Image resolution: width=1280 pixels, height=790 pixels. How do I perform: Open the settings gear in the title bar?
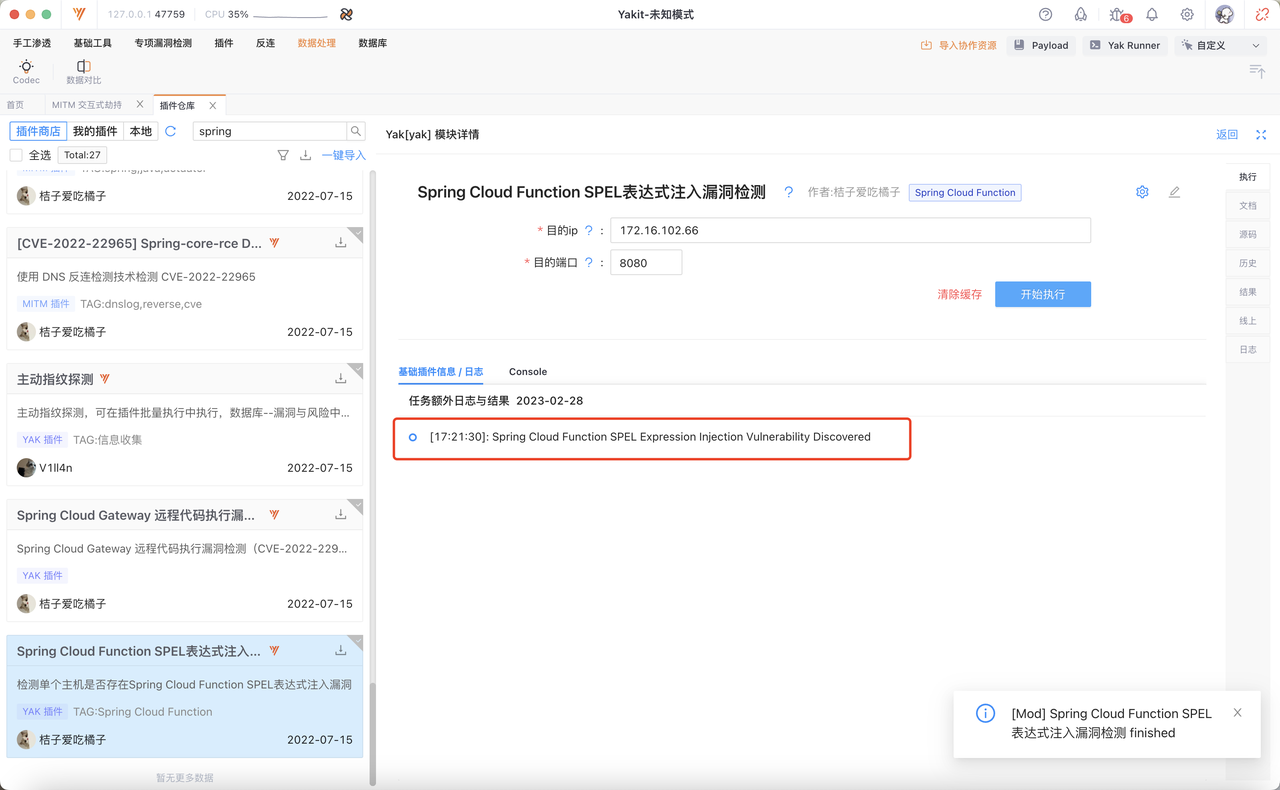(x=1187, y=15)
